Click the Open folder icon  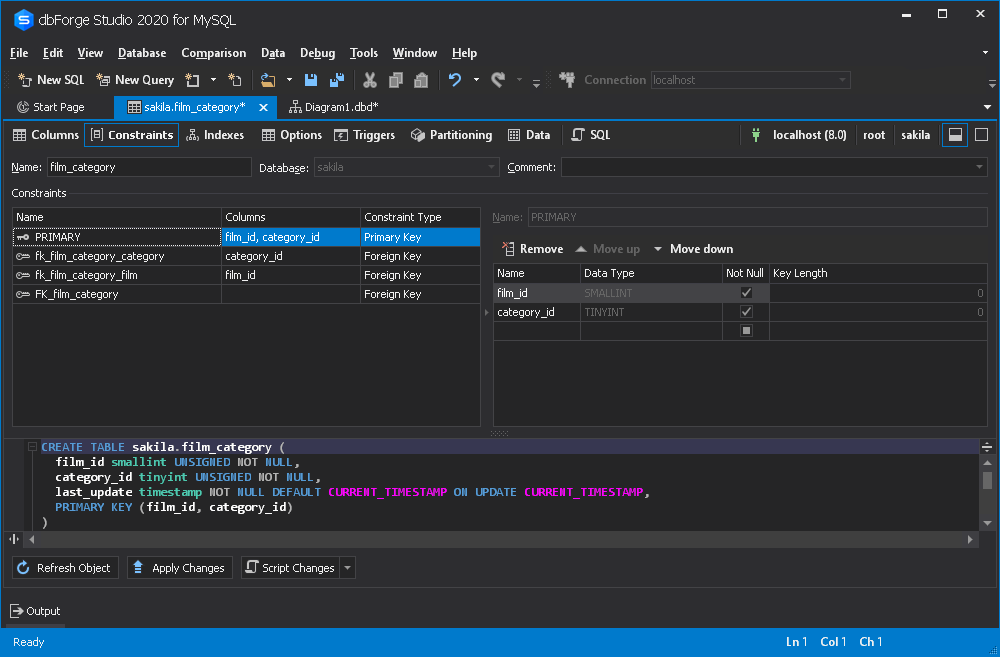[267, 80]
